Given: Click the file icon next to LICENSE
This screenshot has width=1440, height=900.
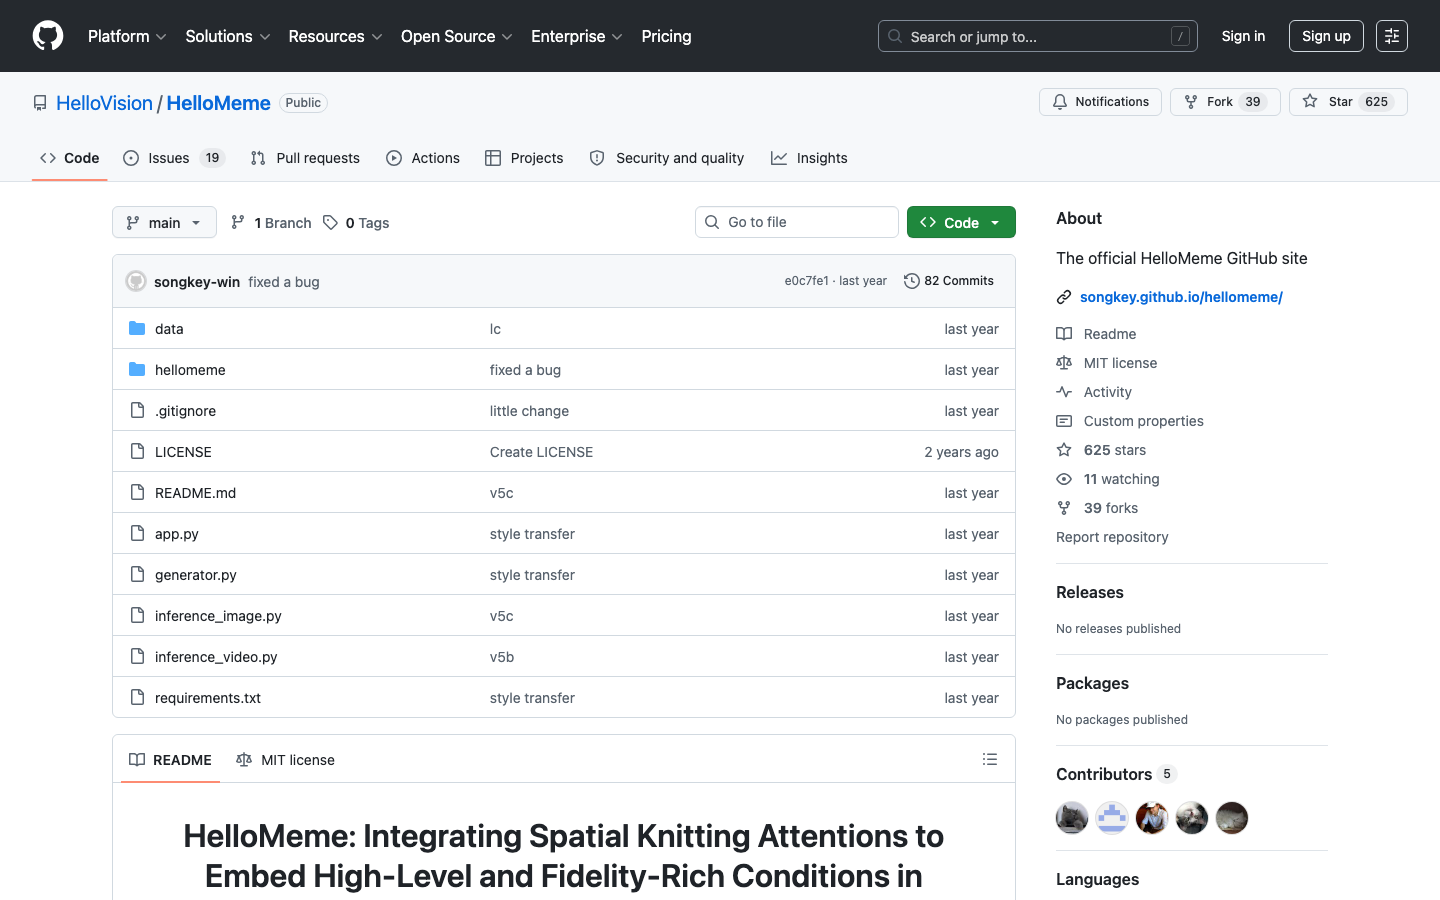Looking at the screenshot, I should [137, 451].
